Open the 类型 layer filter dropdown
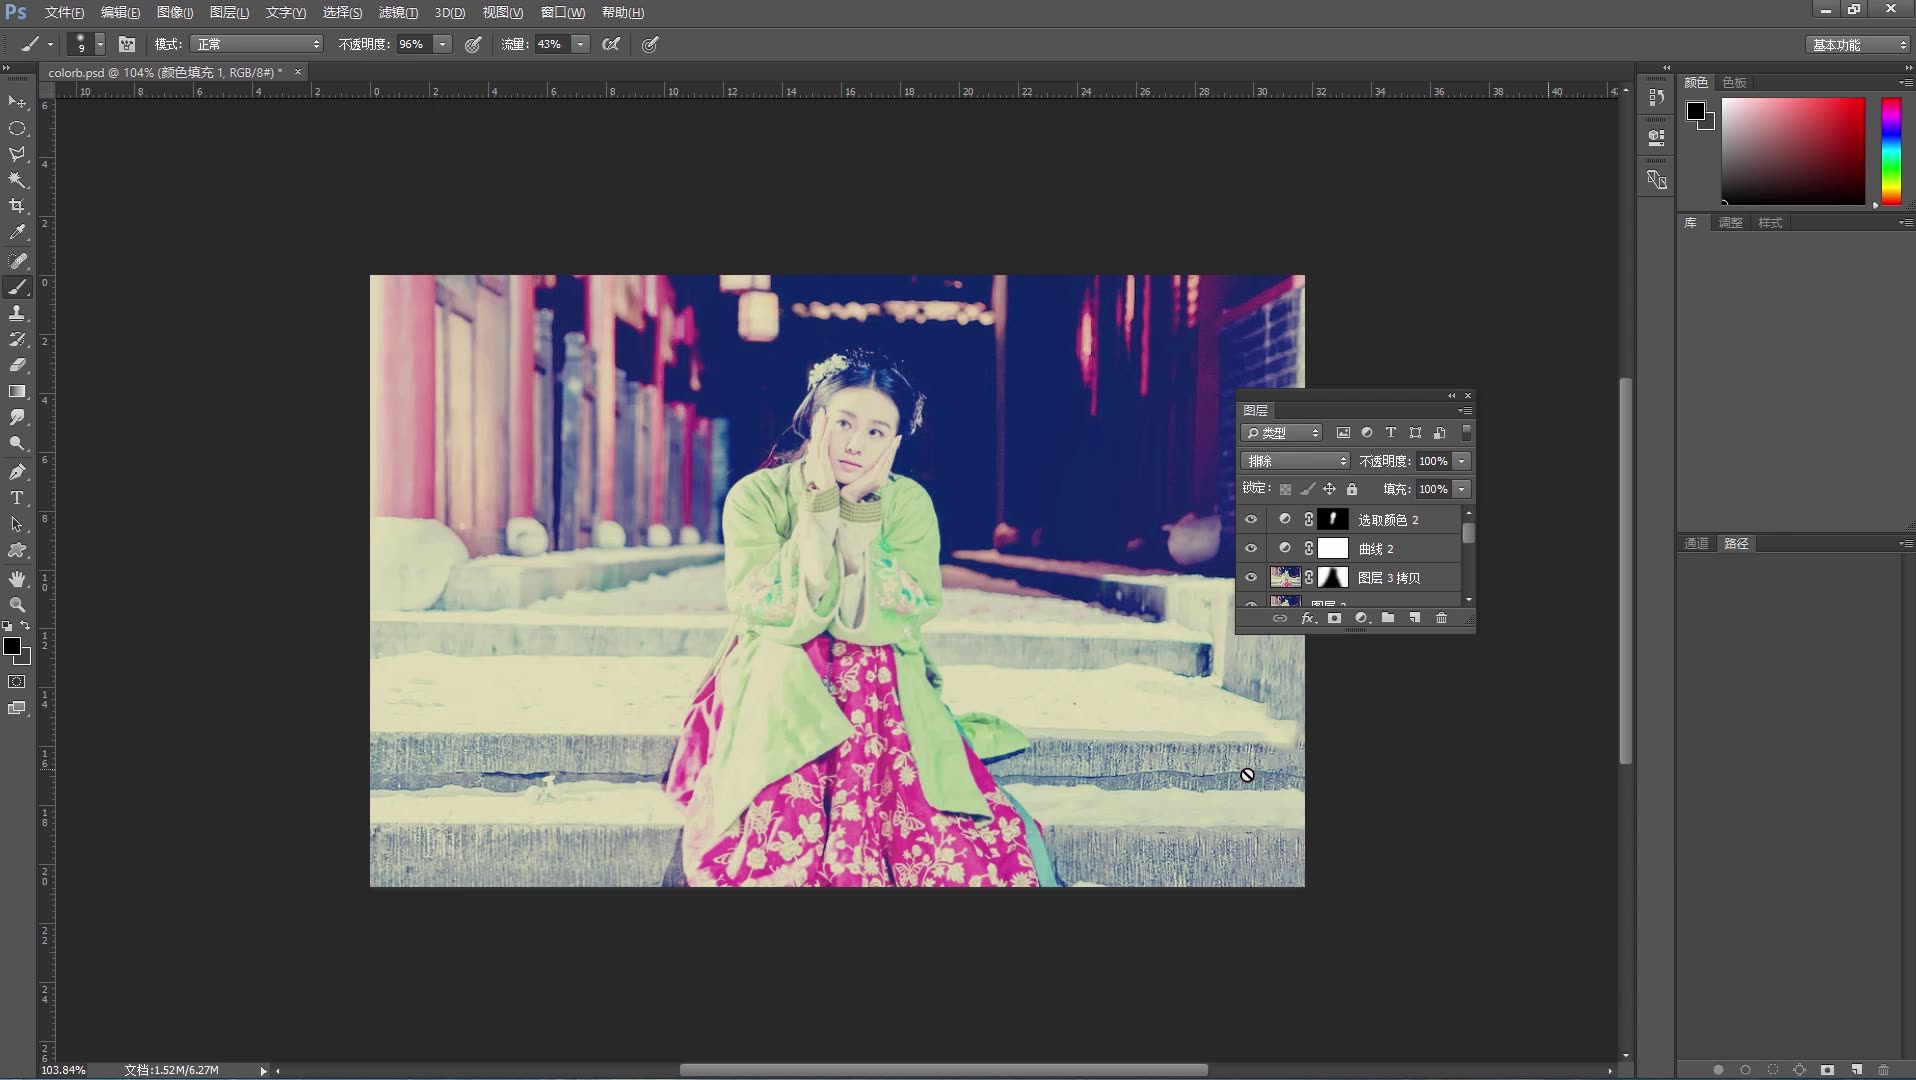The height and width of the screenshot is (1080, 1916). [1281, 432]
